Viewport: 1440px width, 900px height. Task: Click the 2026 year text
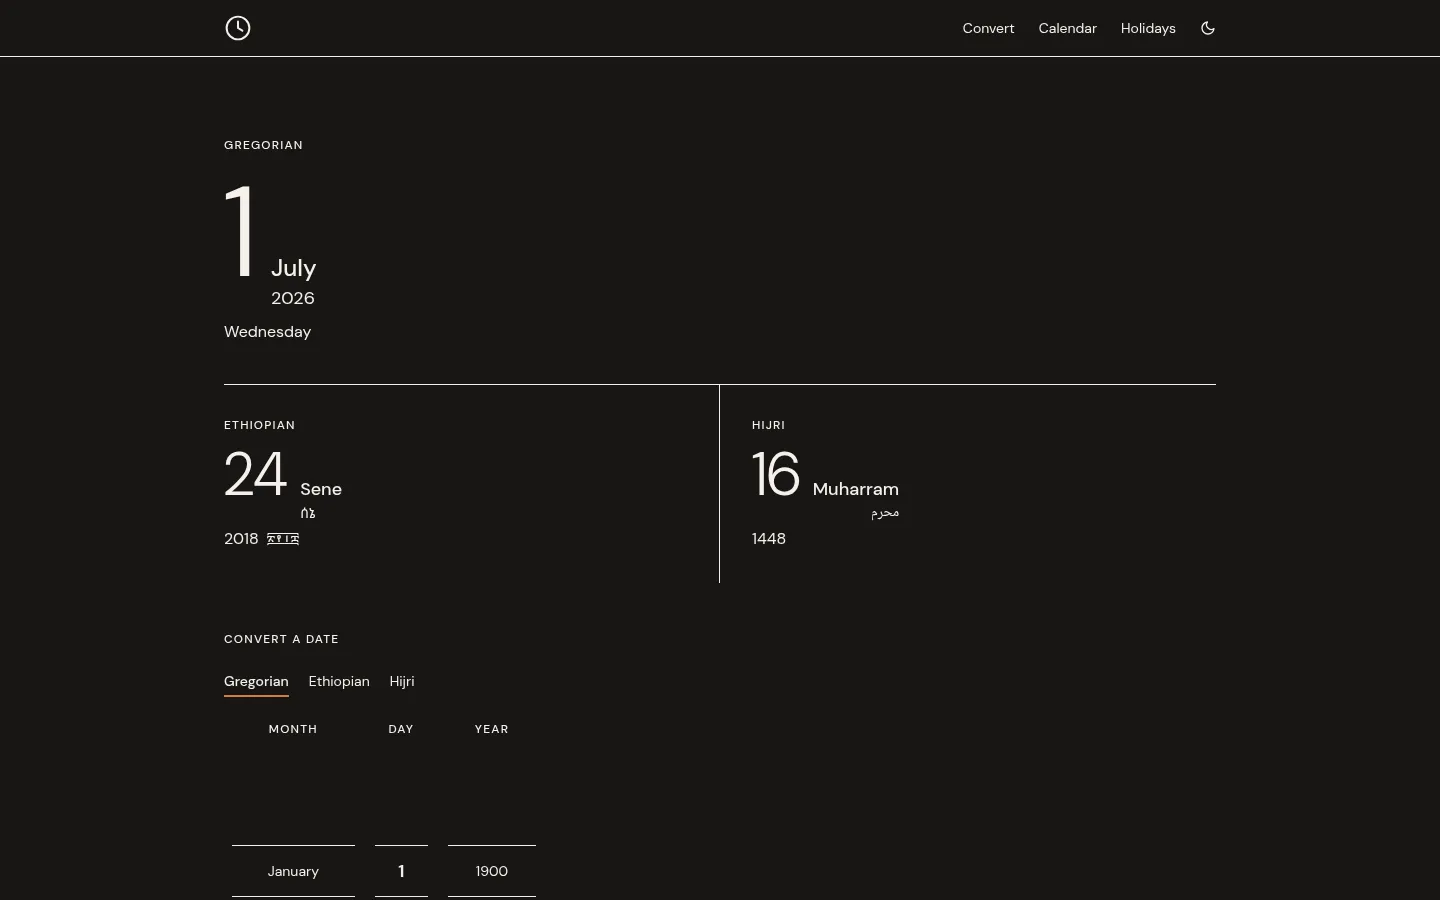[293, 298]
